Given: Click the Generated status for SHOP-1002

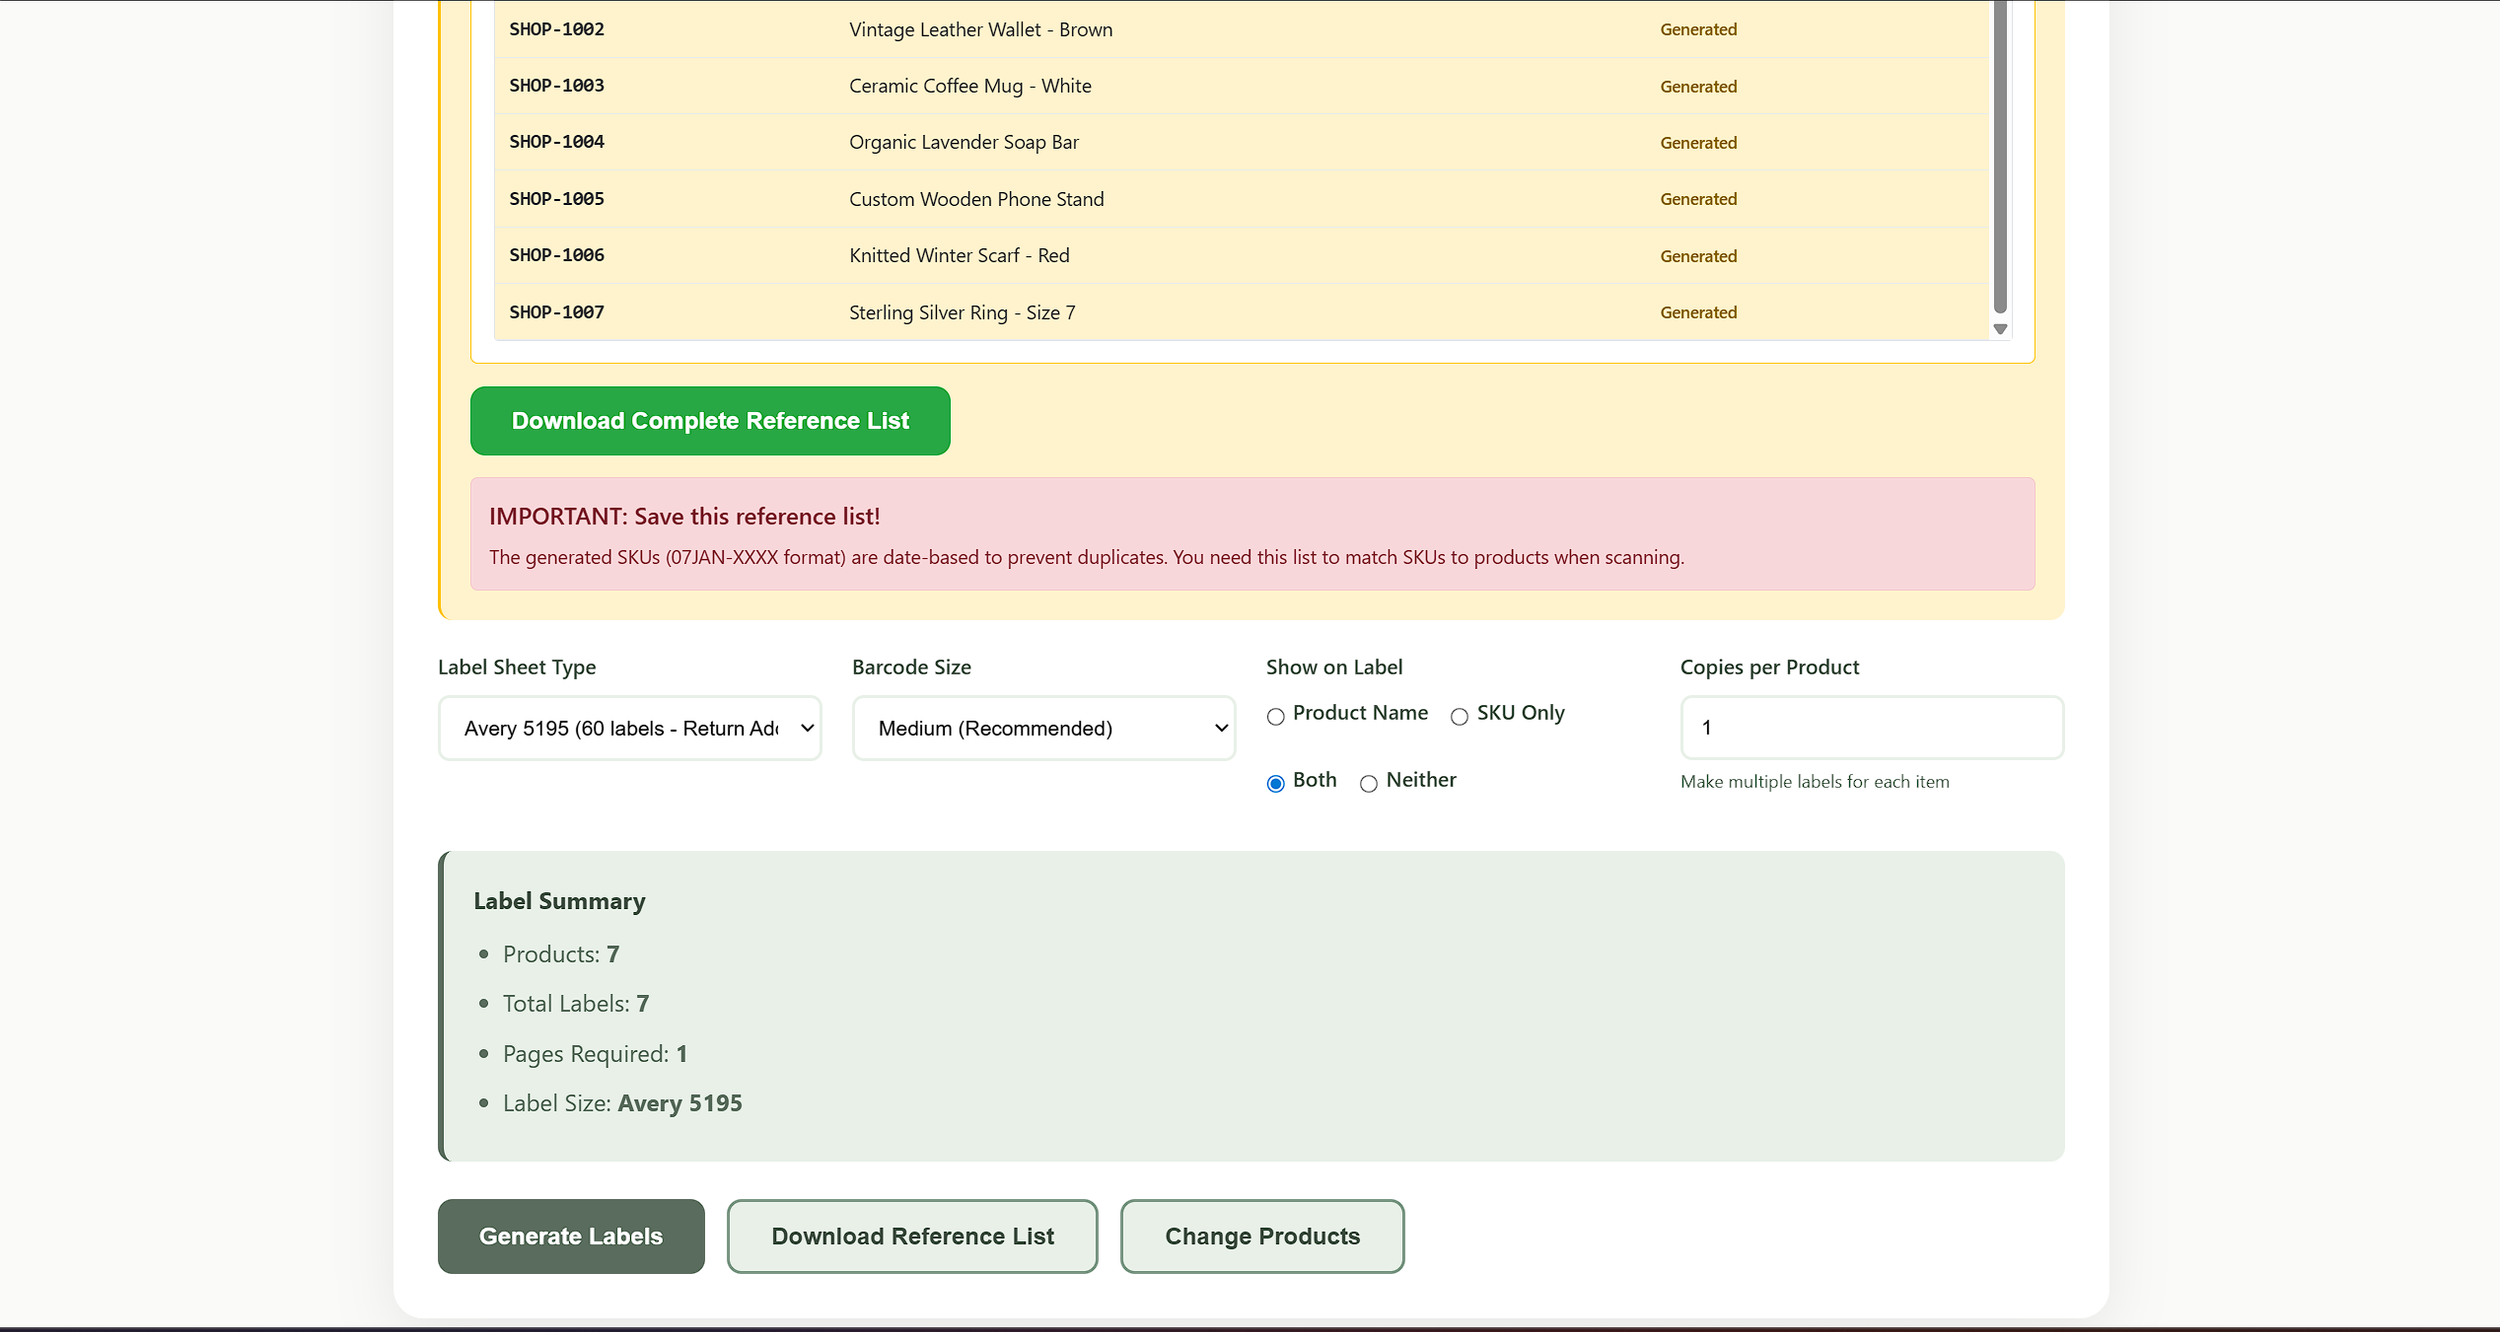Looking at the screenshot, I should (x=1697, y=29).
